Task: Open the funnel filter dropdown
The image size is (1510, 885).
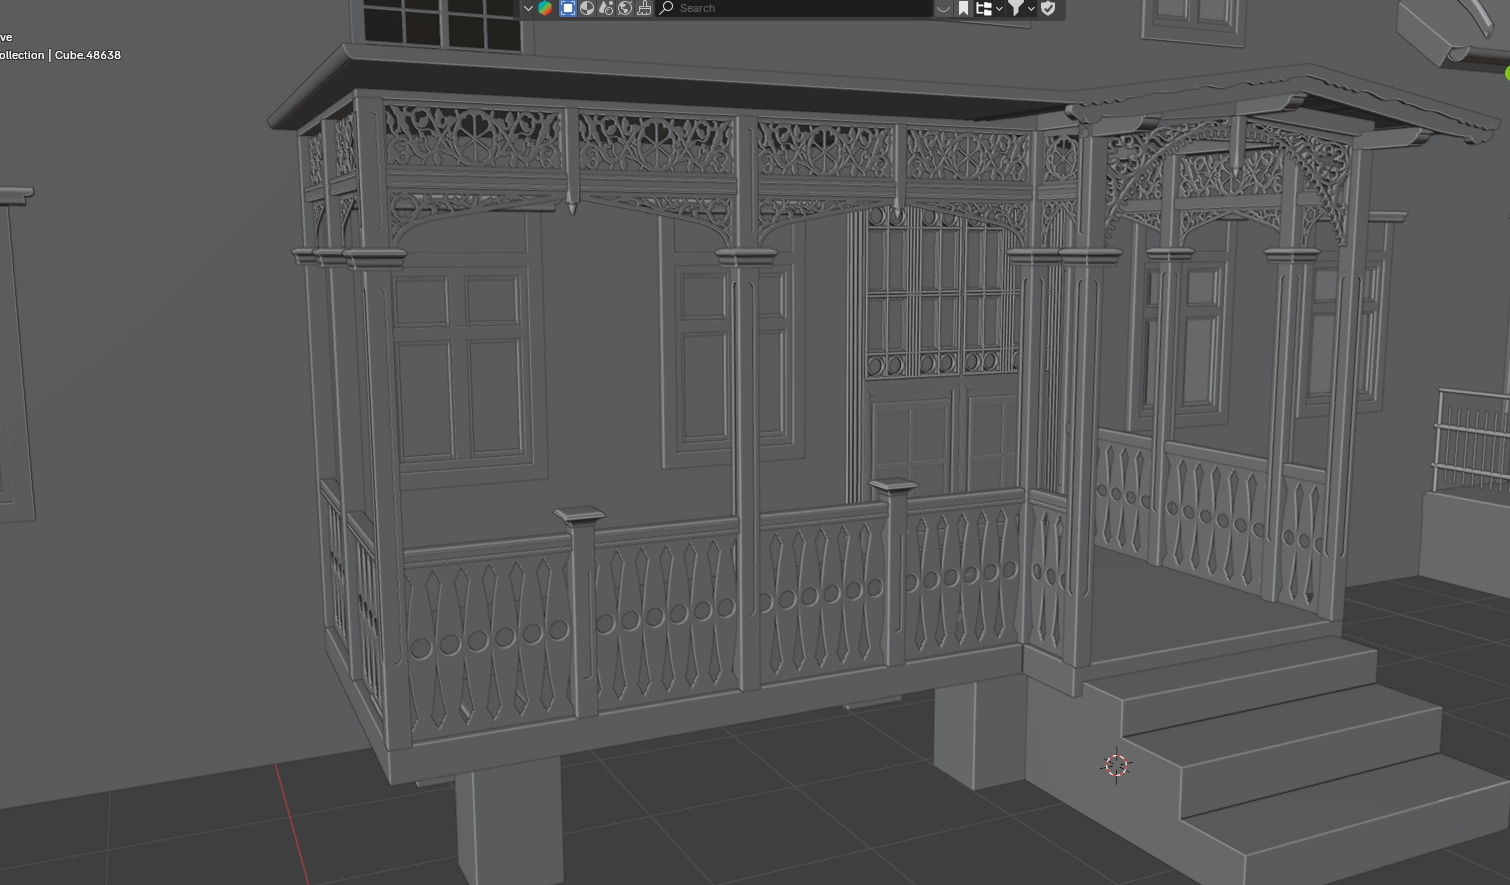Action: [1020, 8]
